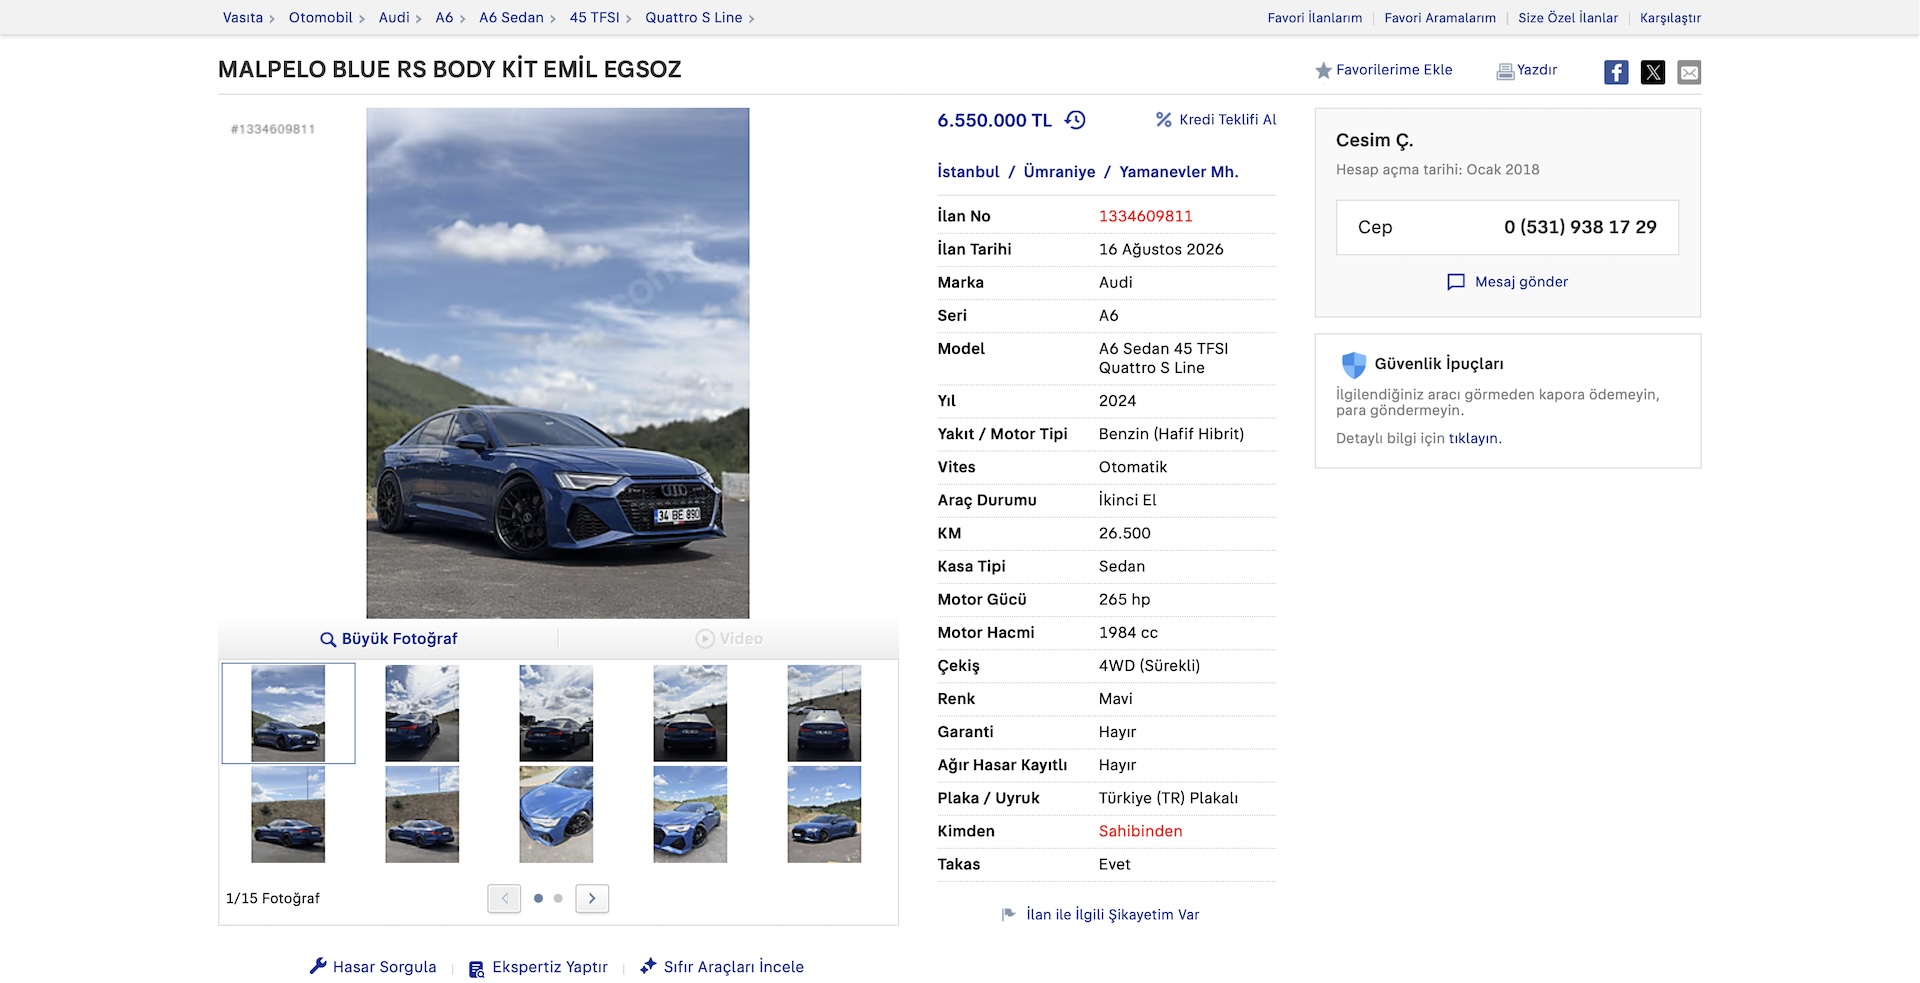Screen dimensions: 1920x983
Task: Click the 265 hp engine power value
Action: [x=1124, y=599]
